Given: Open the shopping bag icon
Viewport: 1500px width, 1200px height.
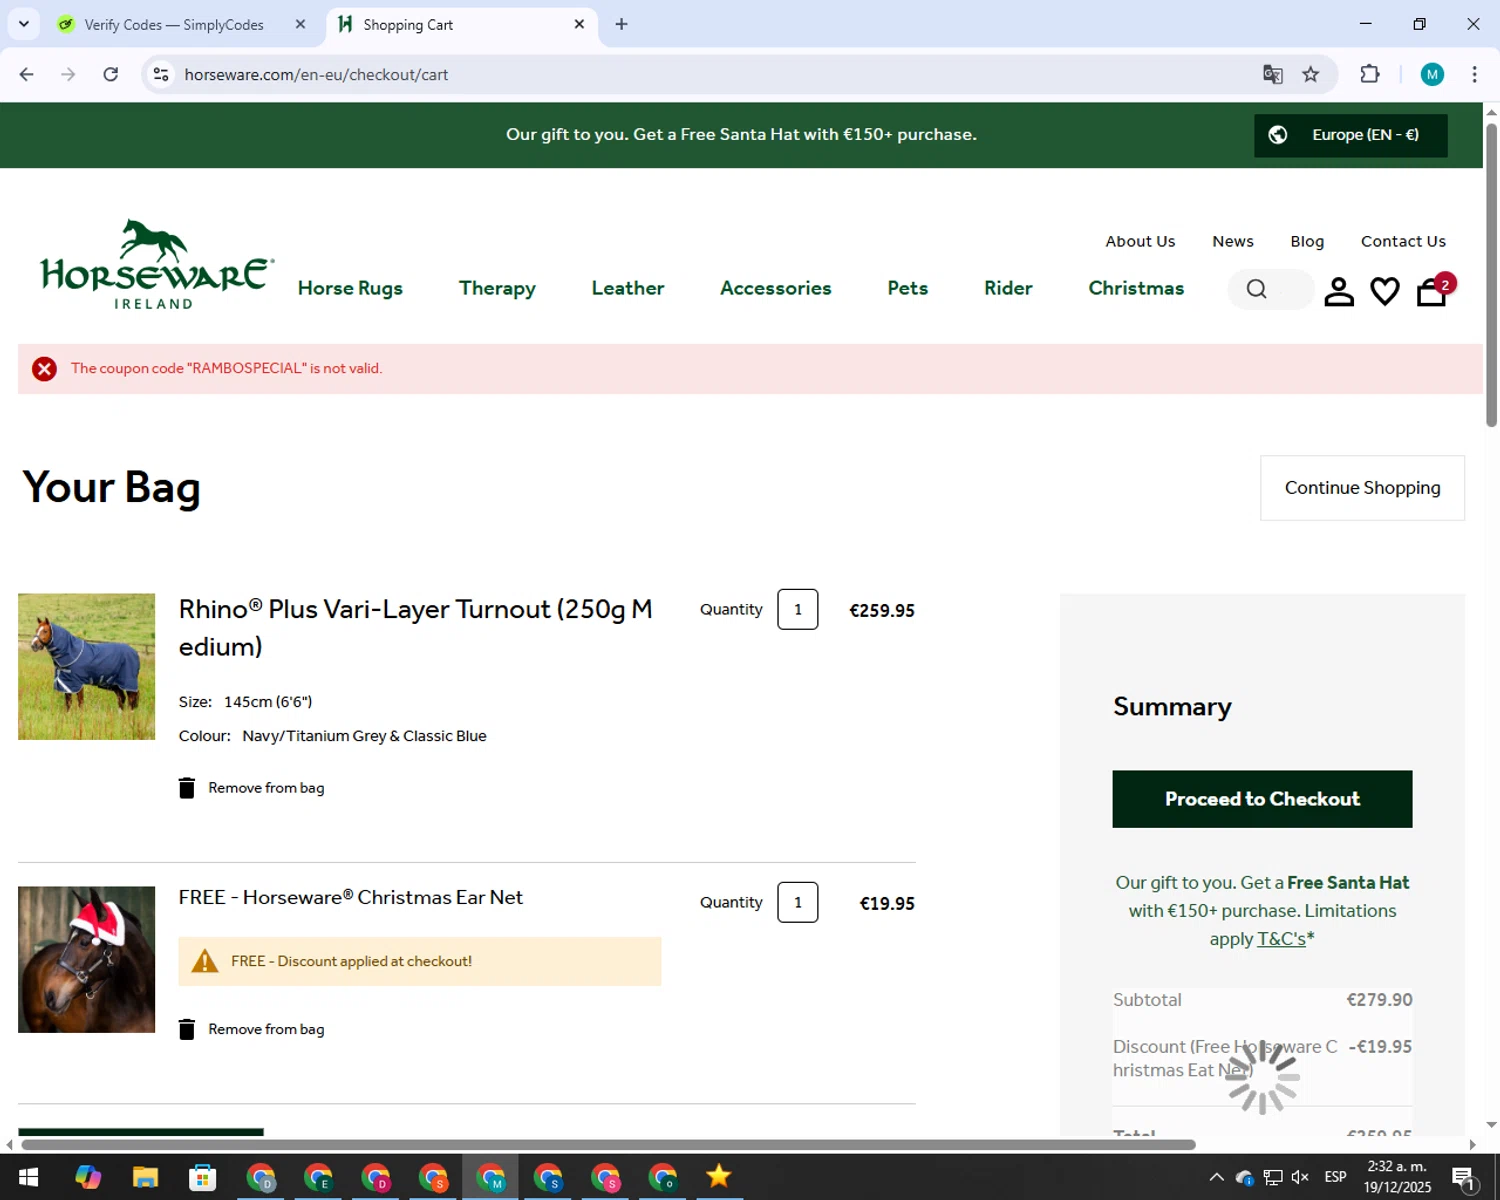Looking at the screenshot, I should [1432, 291].
